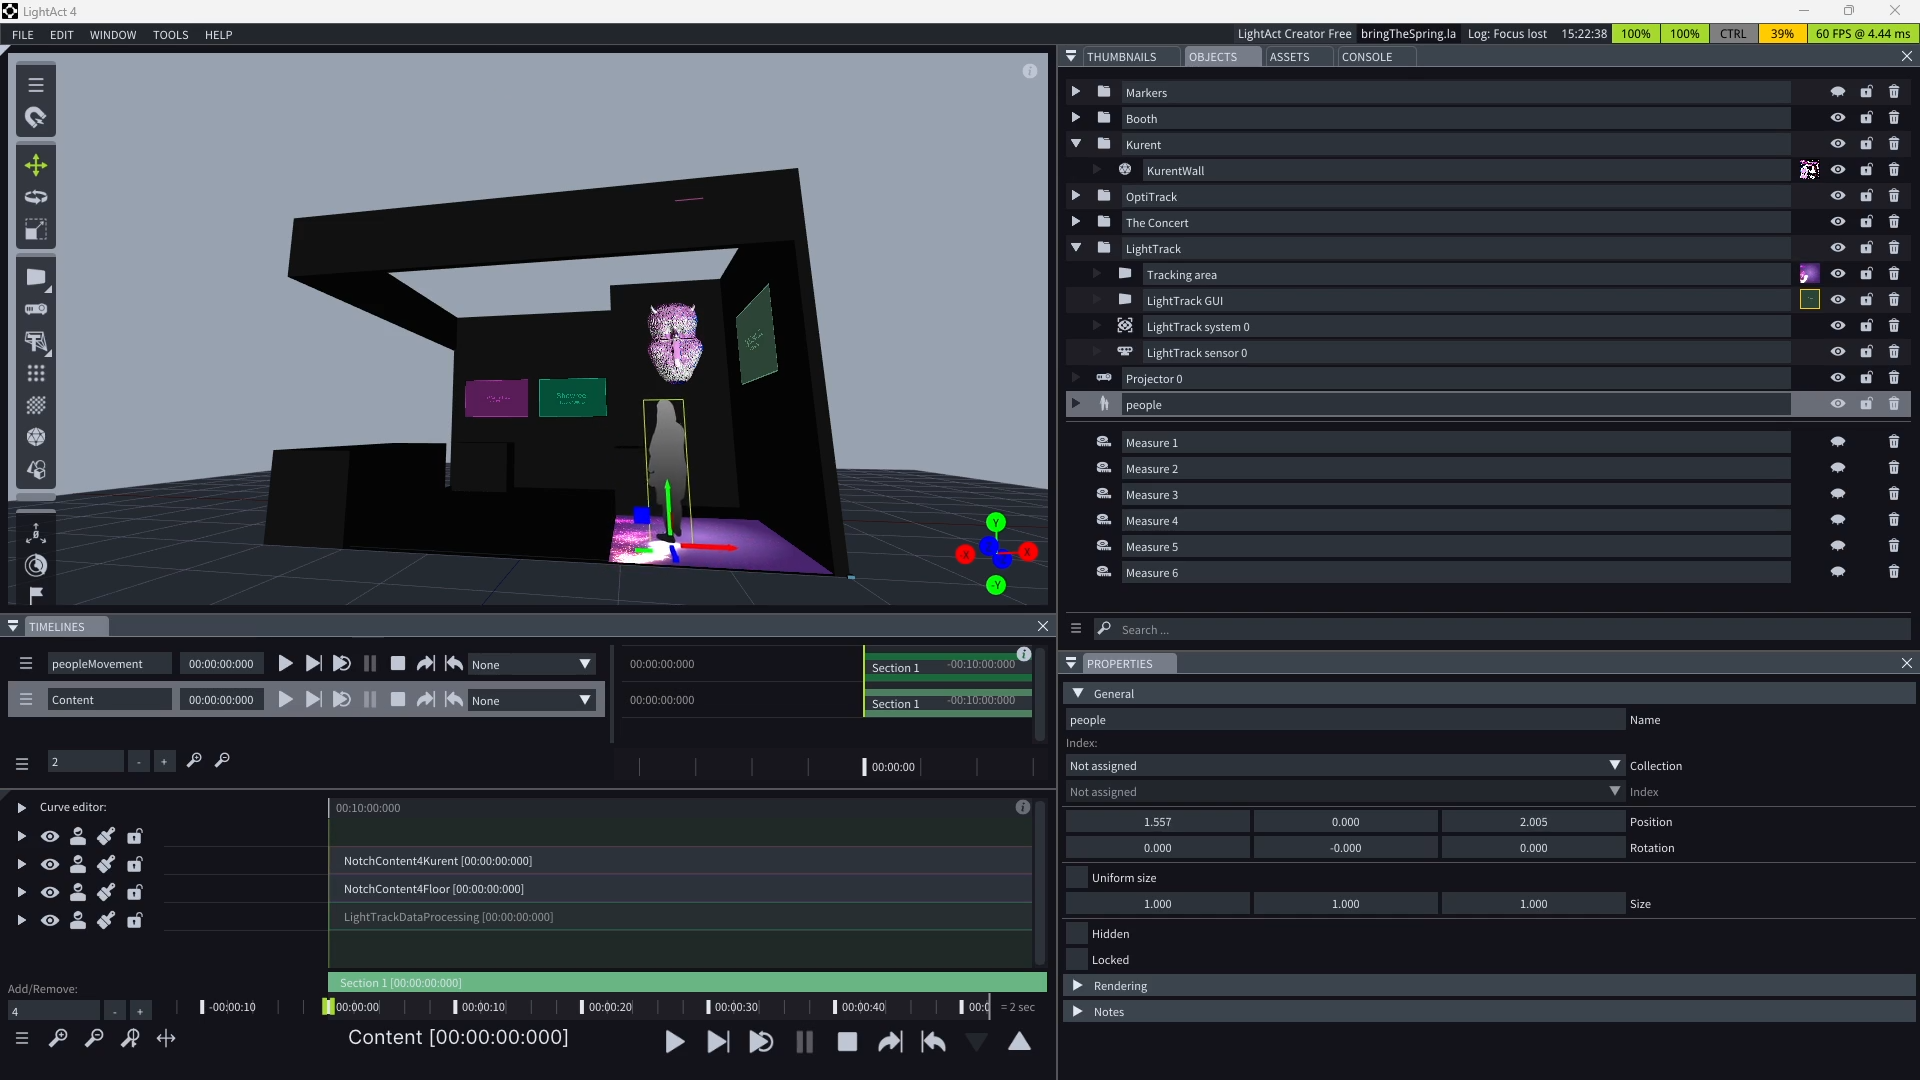The width and height of the screenshot is (1920, 1080).
Task: Lock the Kurent folder
Action: click(x=1866, y=144)
